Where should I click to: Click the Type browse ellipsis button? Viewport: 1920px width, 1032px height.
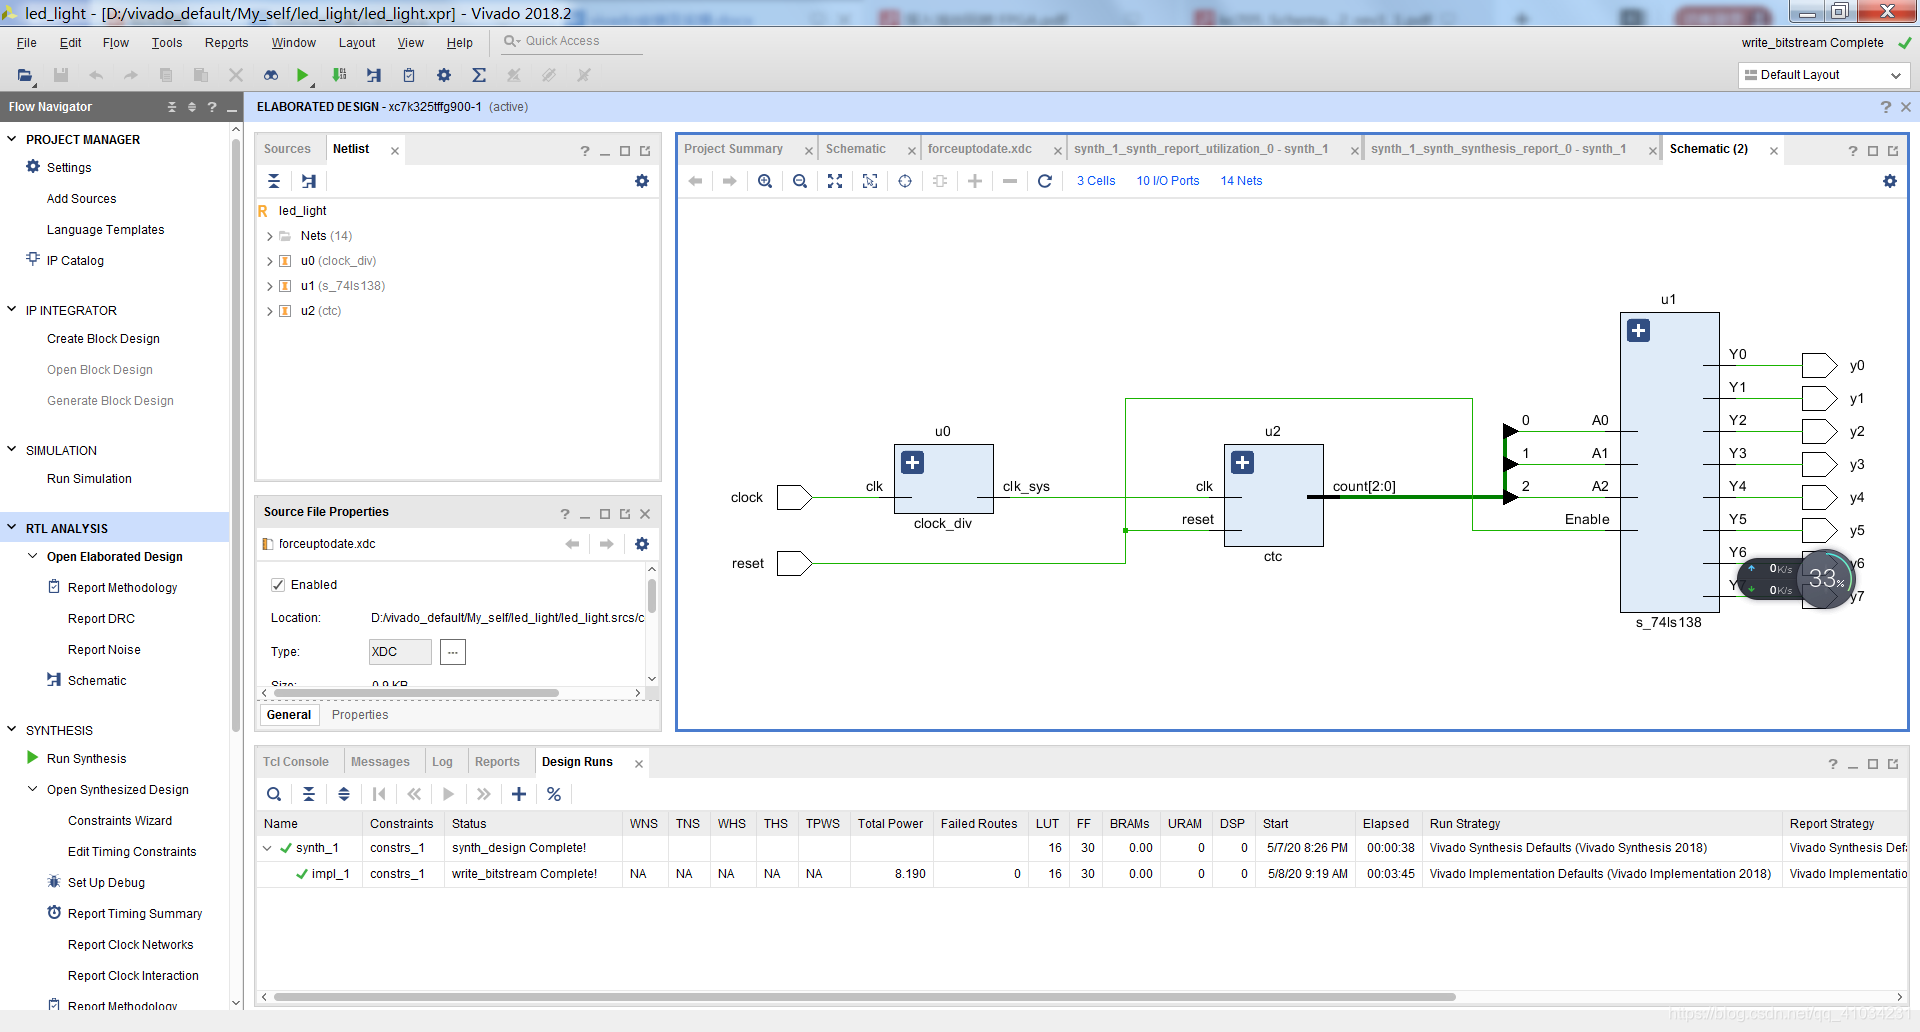coord(453,652)
